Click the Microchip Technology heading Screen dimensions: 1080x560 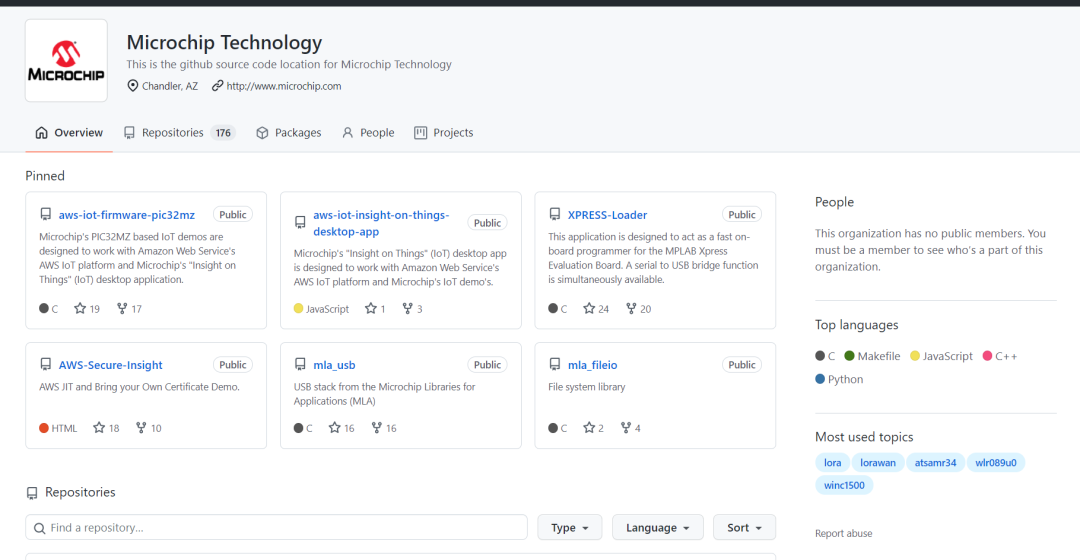(224, 43)
